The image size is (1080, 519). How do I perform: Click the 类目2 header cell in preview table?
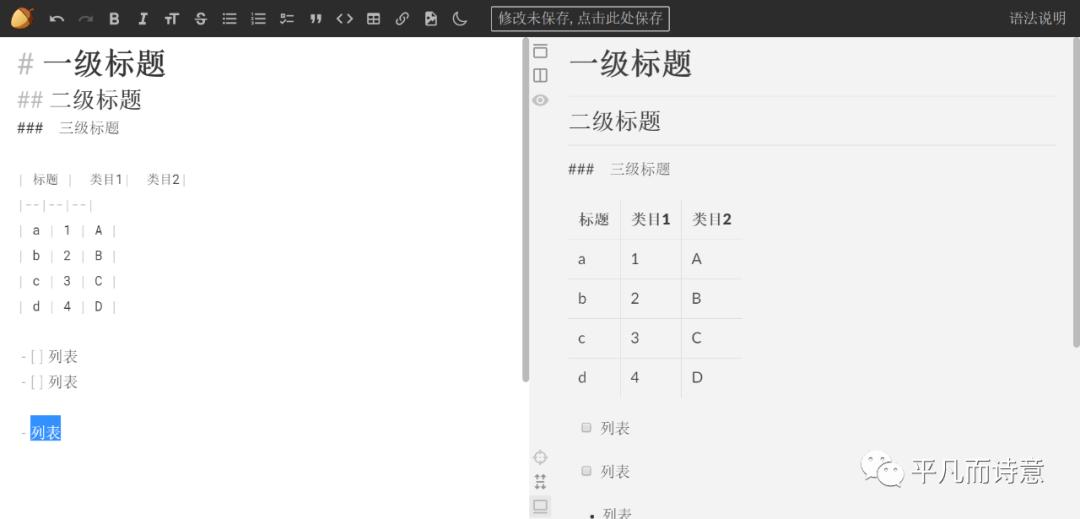712,220
